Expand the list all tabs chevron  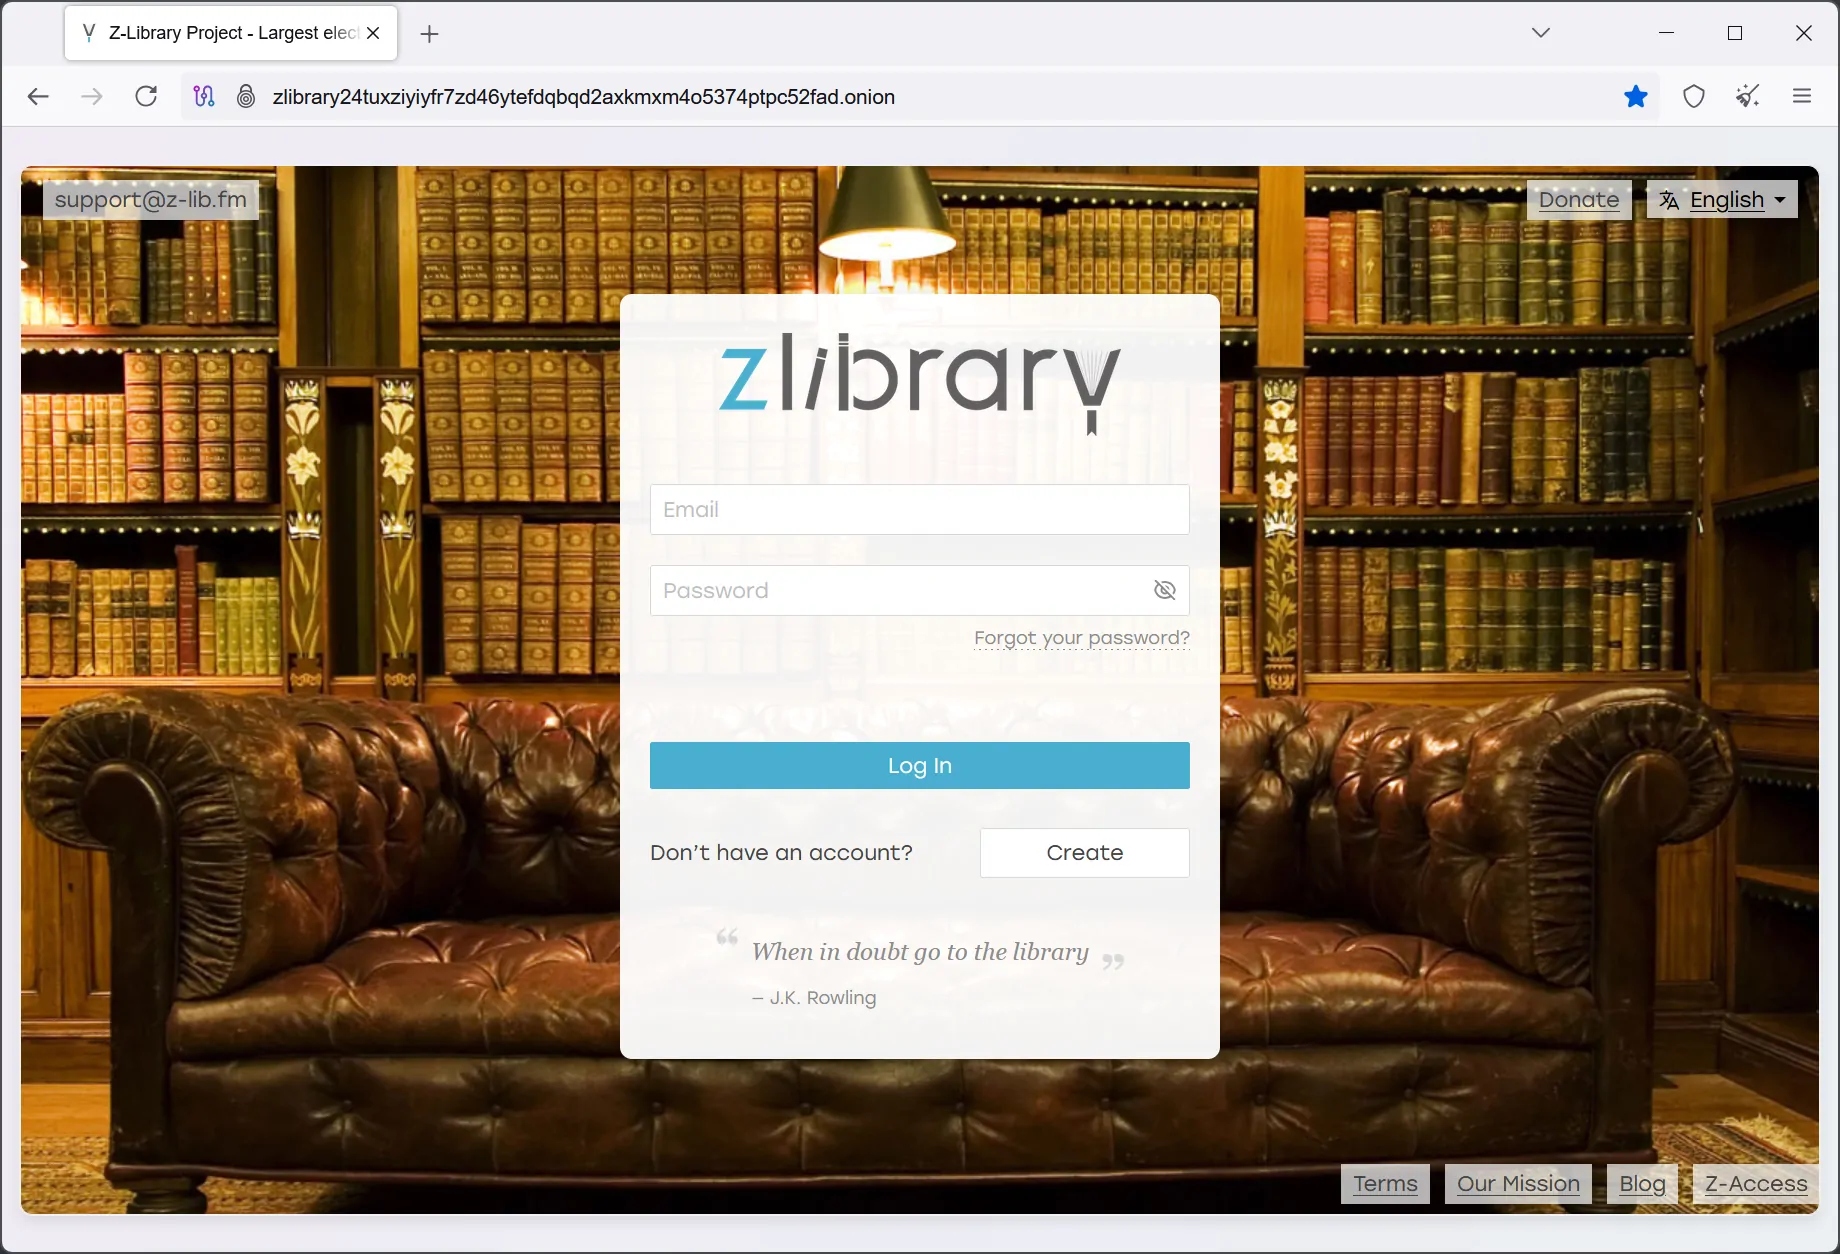click(1541, 33)
